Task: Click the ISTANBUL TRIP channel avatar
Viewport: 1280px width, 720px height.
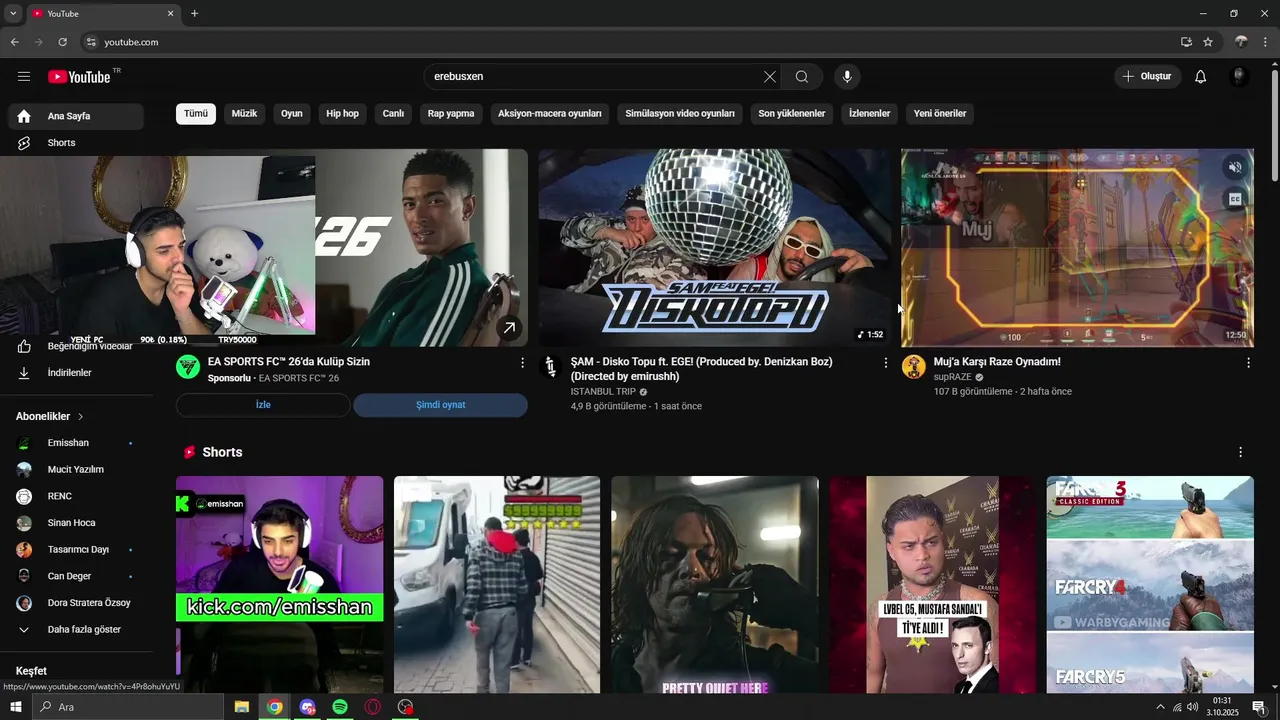Action: [550, 367]
